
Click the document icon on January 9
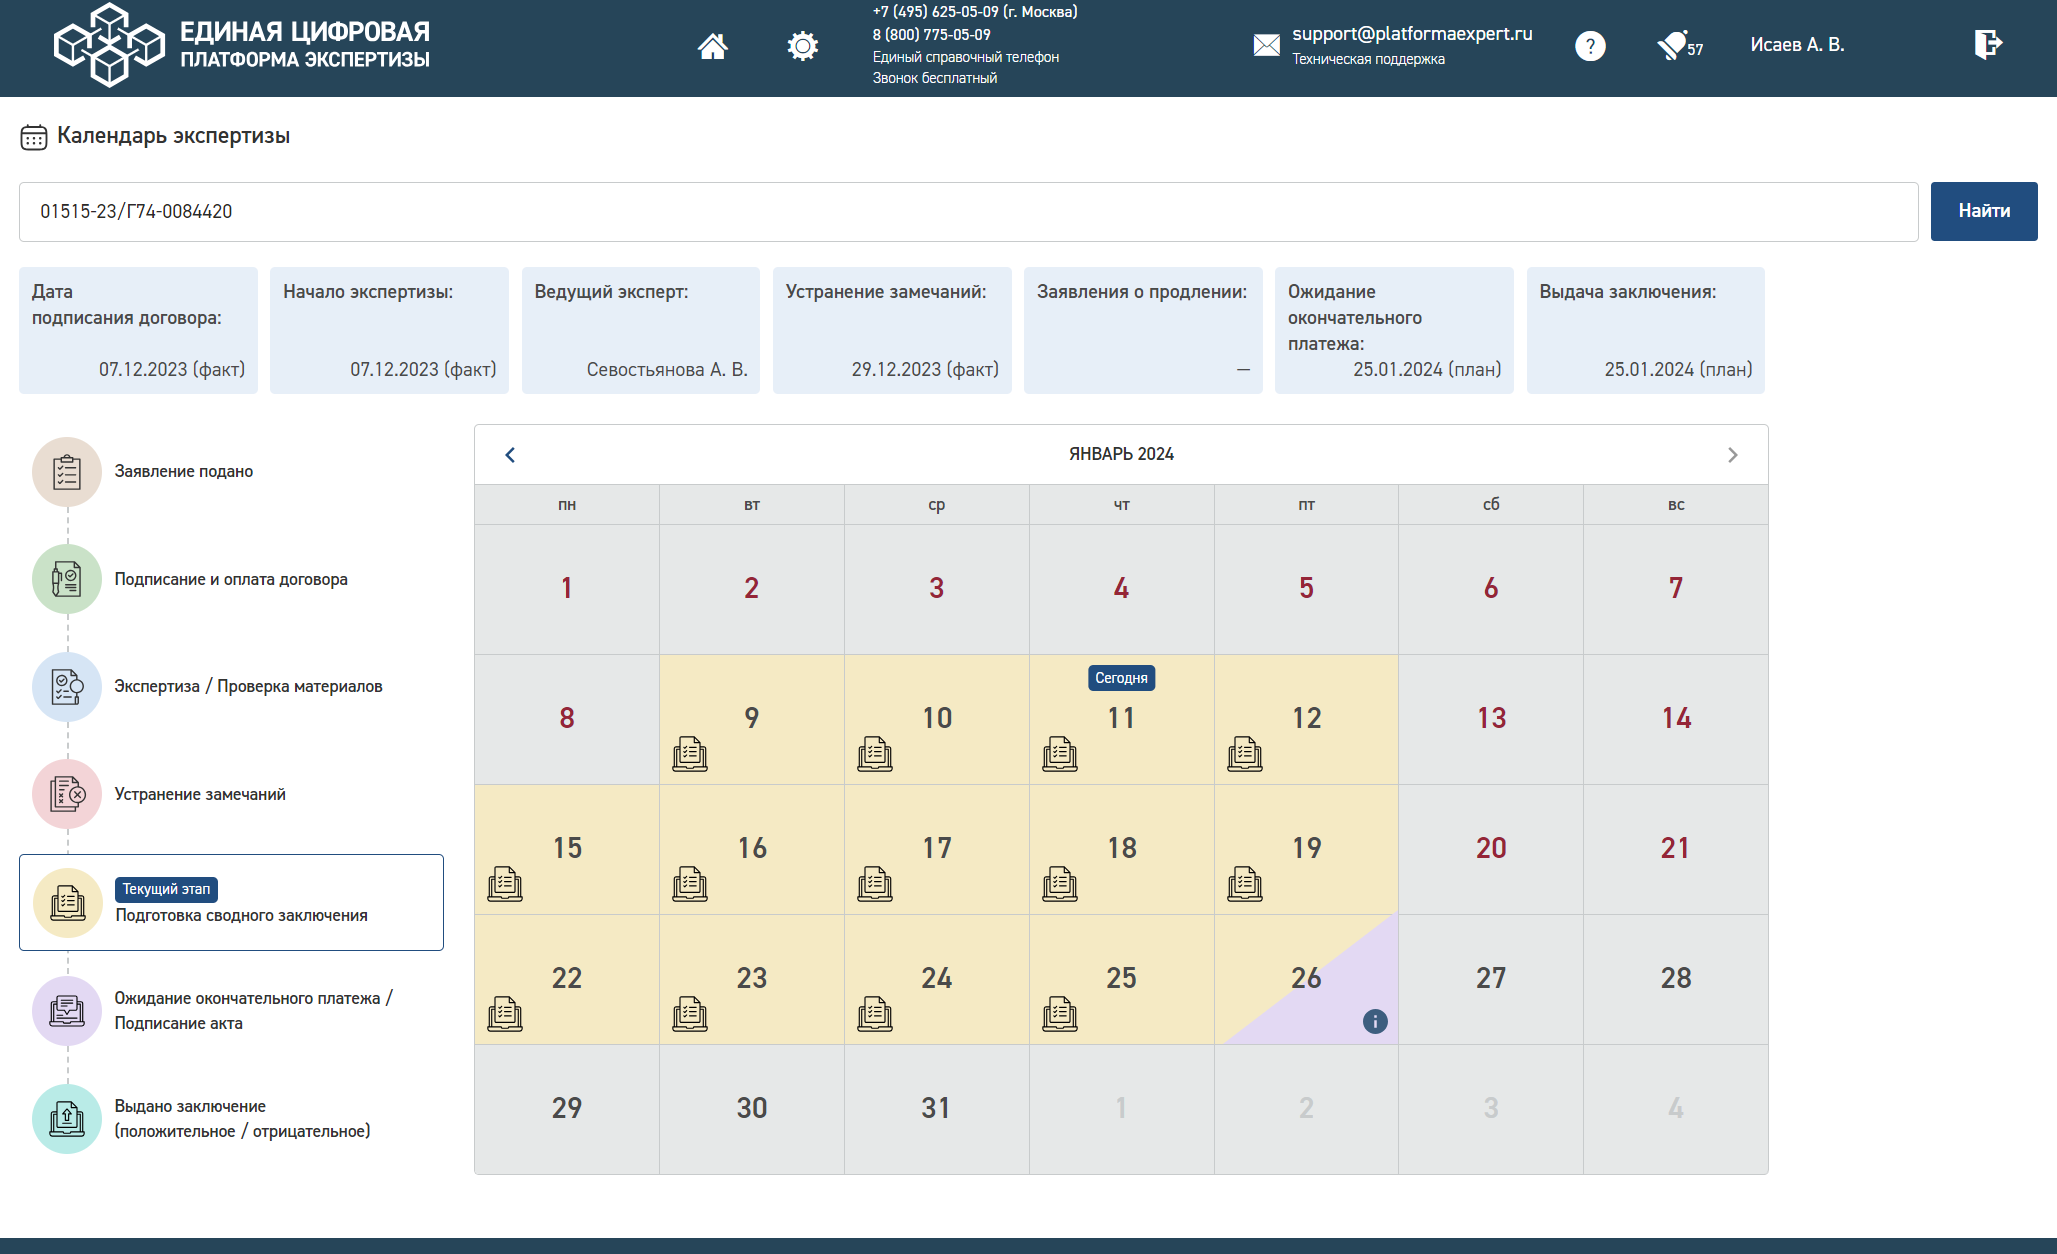[x=690, y=754]
